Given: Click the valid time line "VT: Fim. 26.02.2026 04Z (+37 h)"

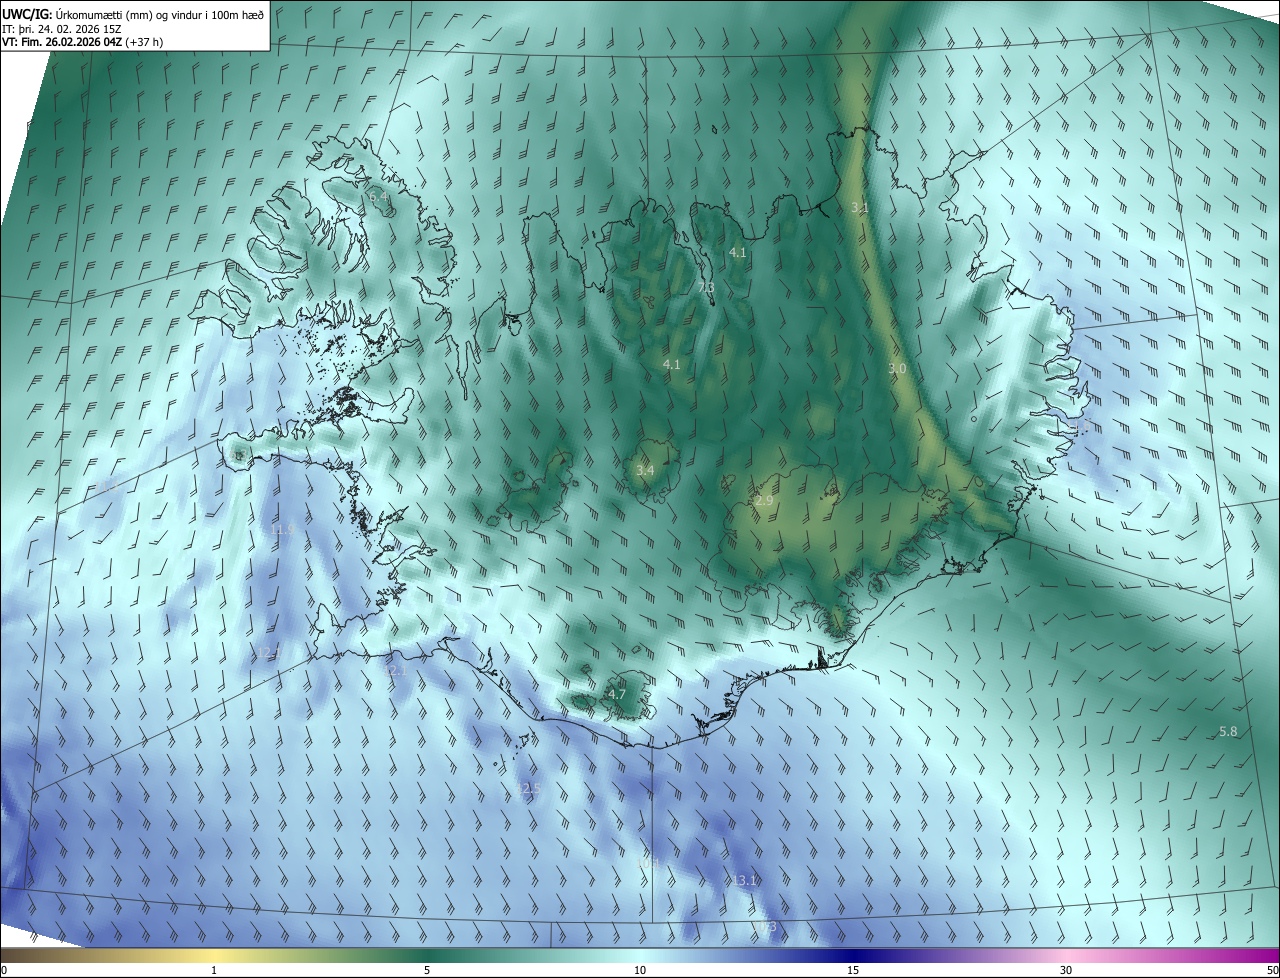Looking at the screenshot, I should (83, 42).
